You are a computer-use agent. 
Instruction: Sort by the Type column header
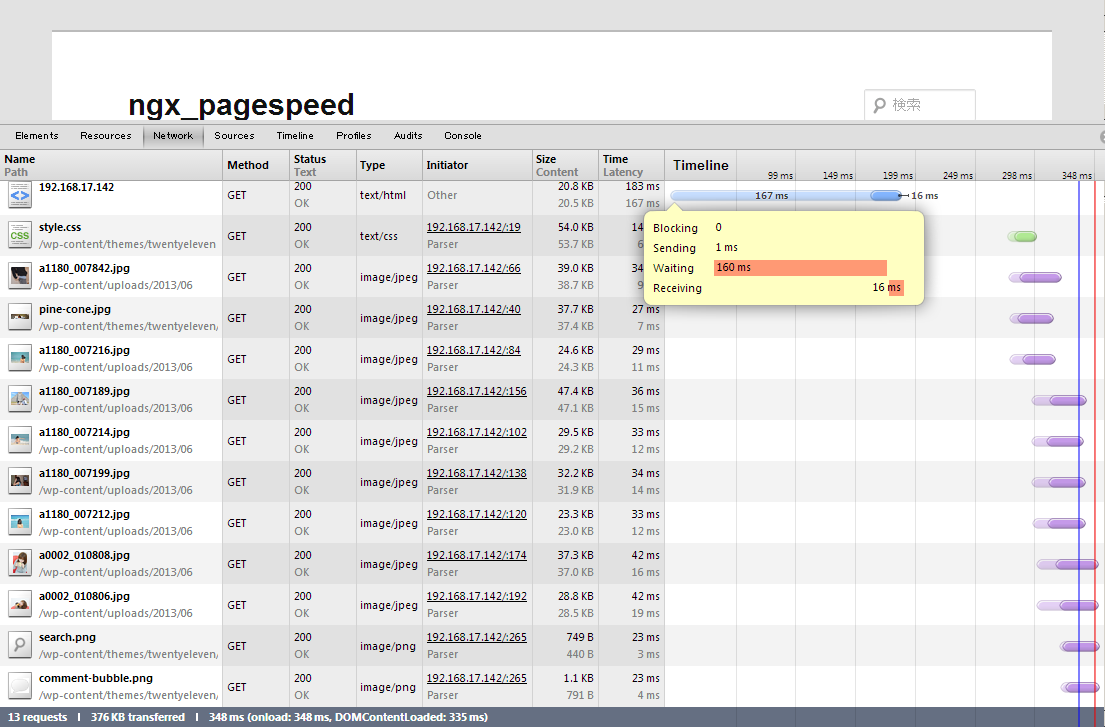point(389,165)
